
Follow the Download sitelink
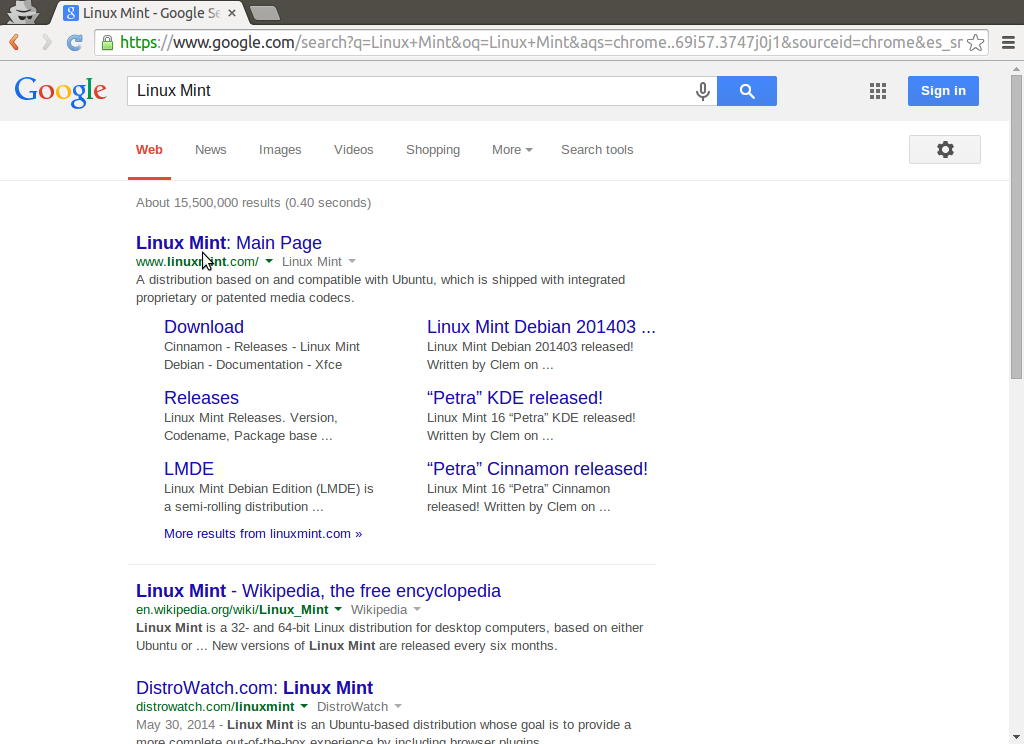coord(203,327)
